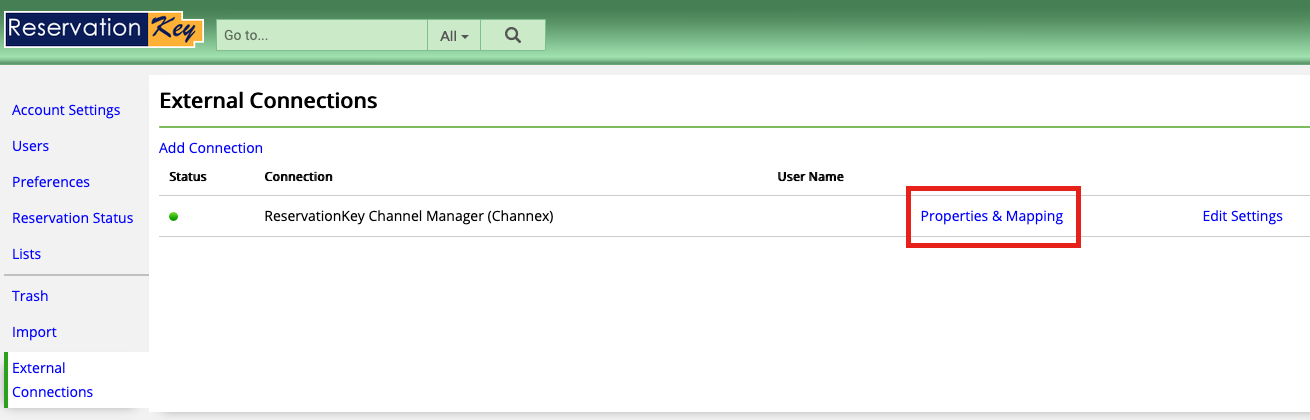Click the Add Connection link

point(211,148)
